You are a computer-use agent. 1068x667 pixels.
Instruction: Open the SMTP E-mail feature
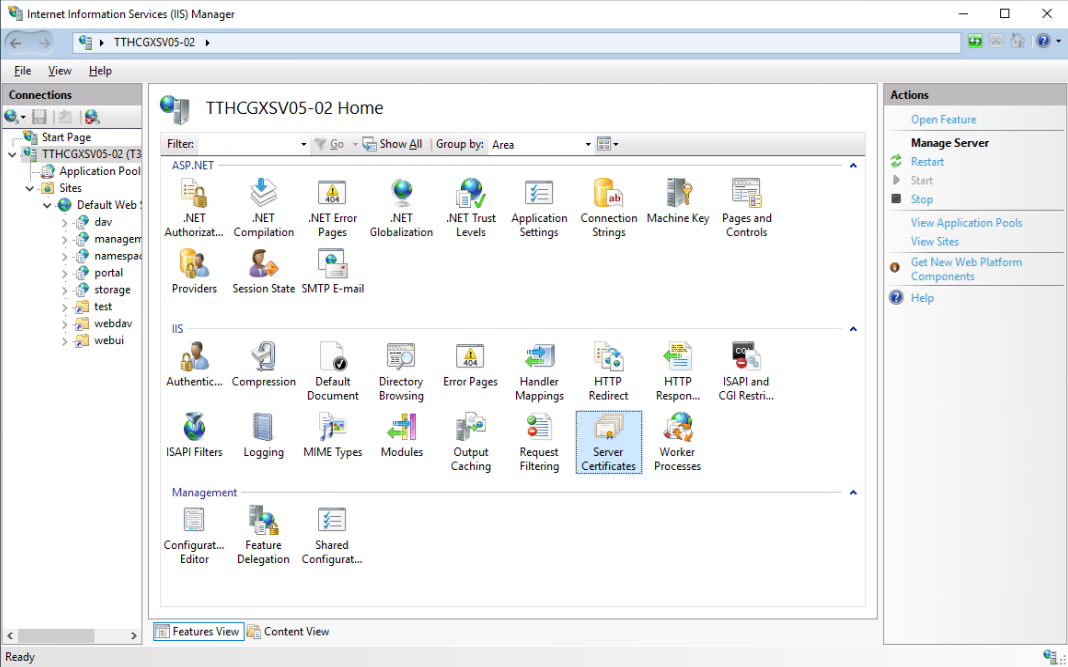tap(332, 271)
